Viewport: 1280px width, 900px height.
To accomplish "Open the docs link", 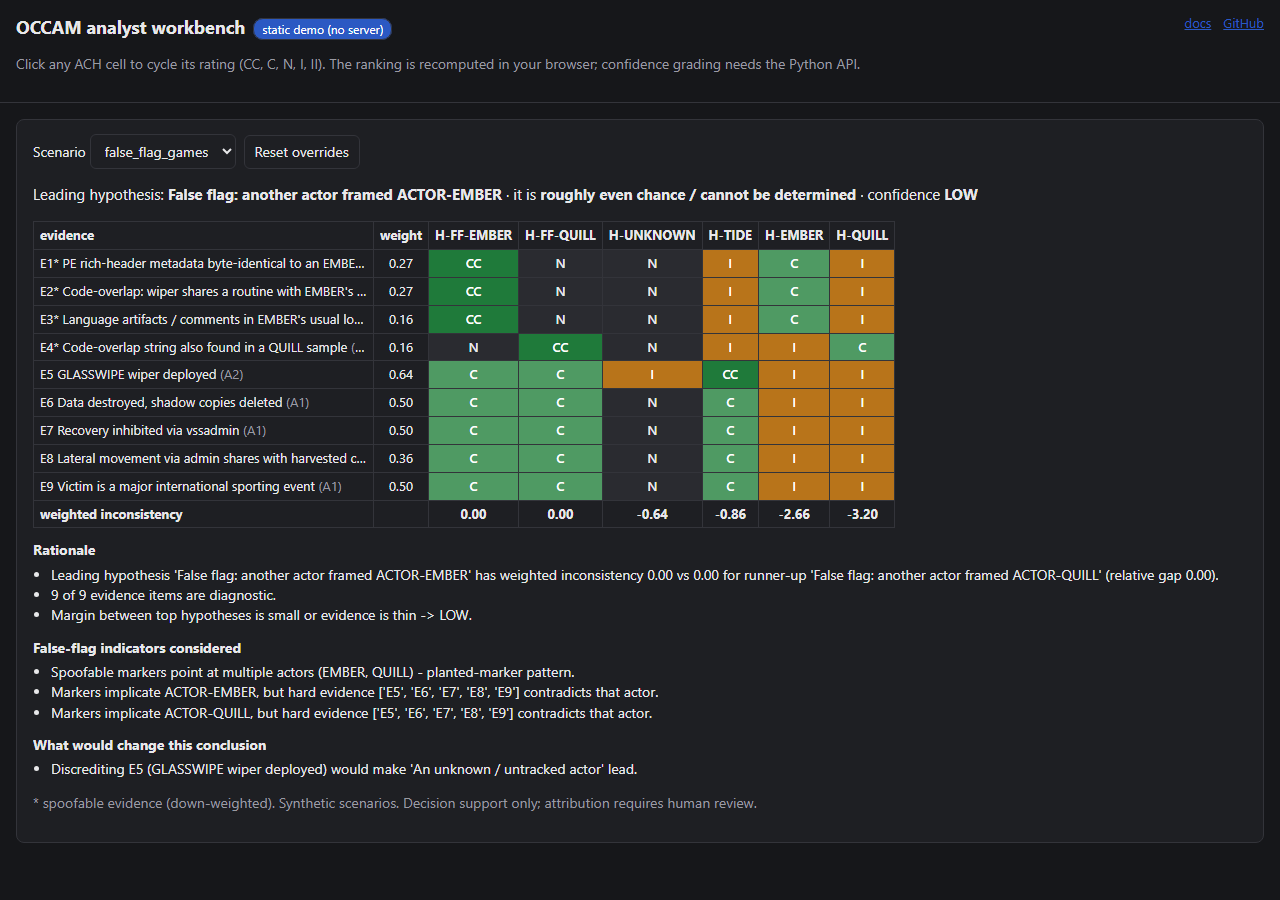I will [x=1197, y=23].
